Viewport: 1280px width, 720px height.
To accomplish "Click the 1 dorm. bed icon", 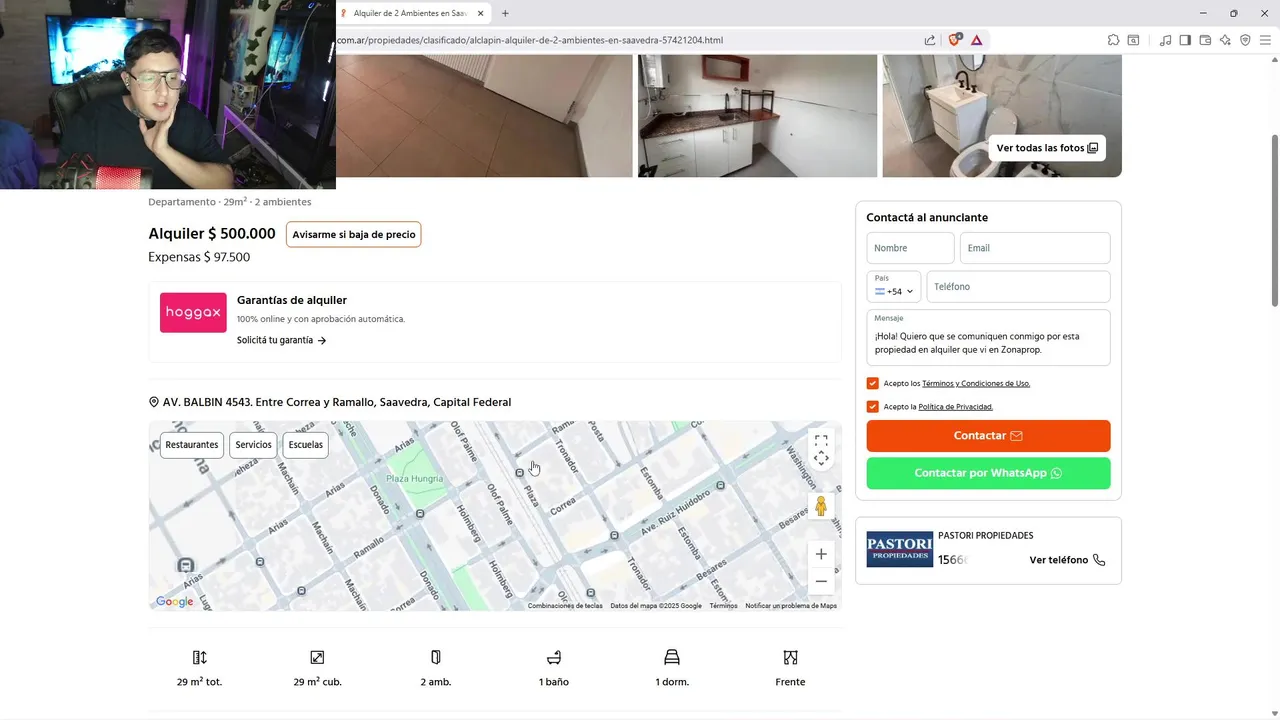I will pos(672,657).
